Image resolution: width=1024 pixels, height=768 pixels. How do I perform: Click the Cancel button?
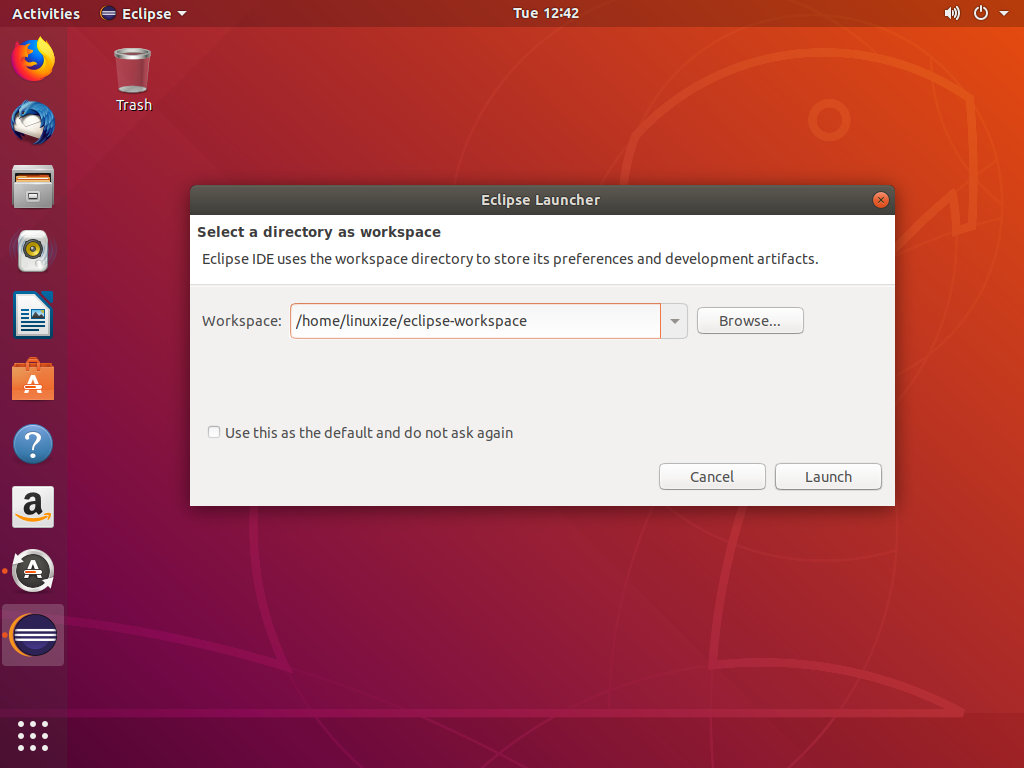pyautogui.click(x=712, y=477)
